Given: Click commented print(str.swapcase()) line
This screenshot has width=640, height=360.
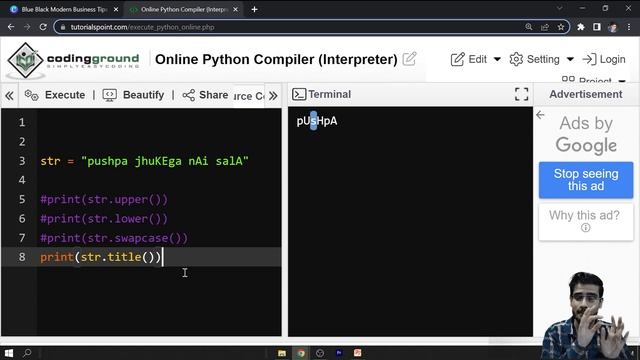Looking at the screenshot, I should [x=114, y=238].
